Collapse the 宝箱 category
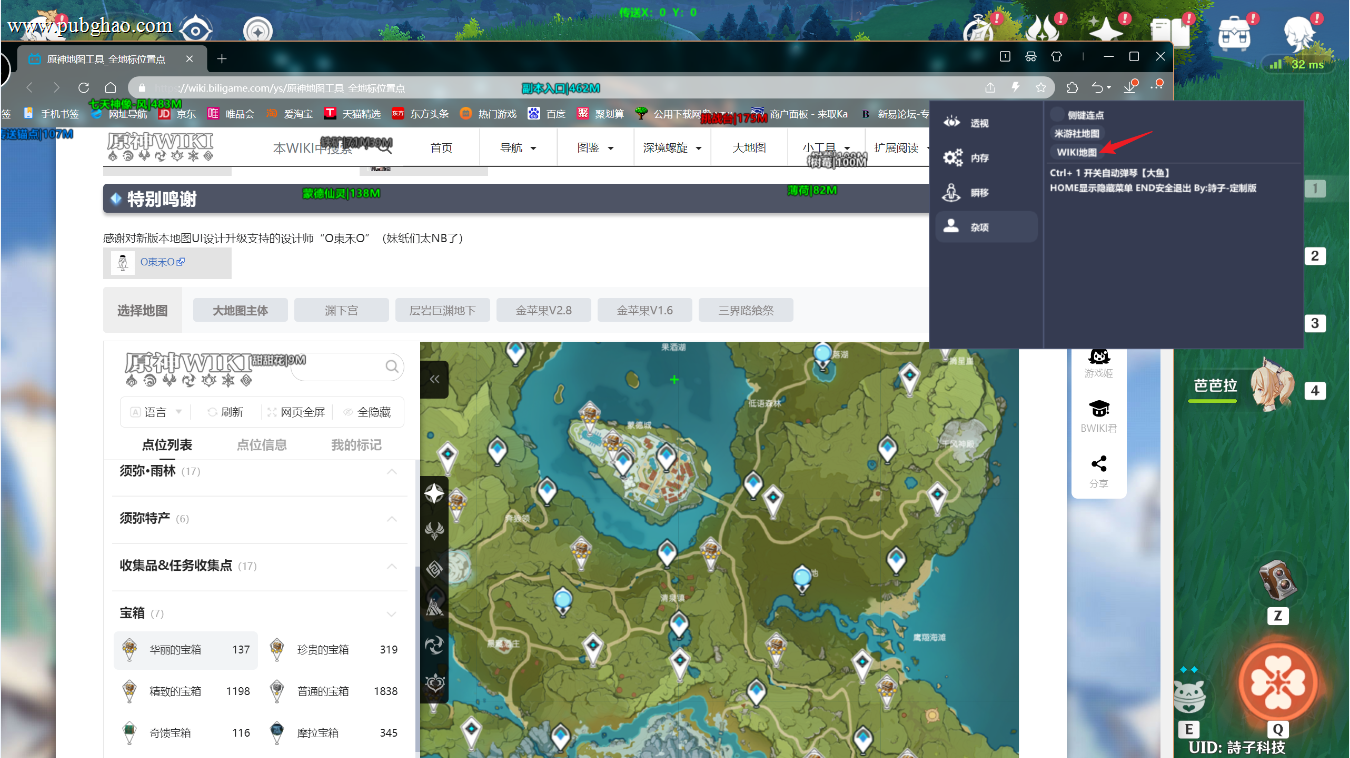Viewport: 1350px width, 758px height. coord(260,613)
